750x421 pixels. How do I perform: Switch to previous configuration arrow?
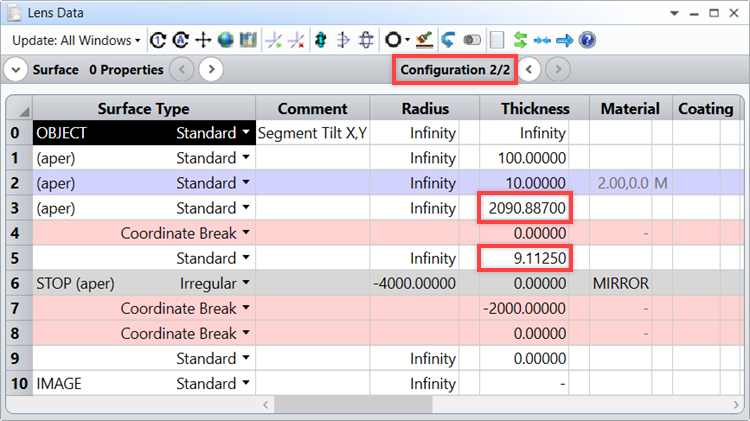click(x=529, y=70)
